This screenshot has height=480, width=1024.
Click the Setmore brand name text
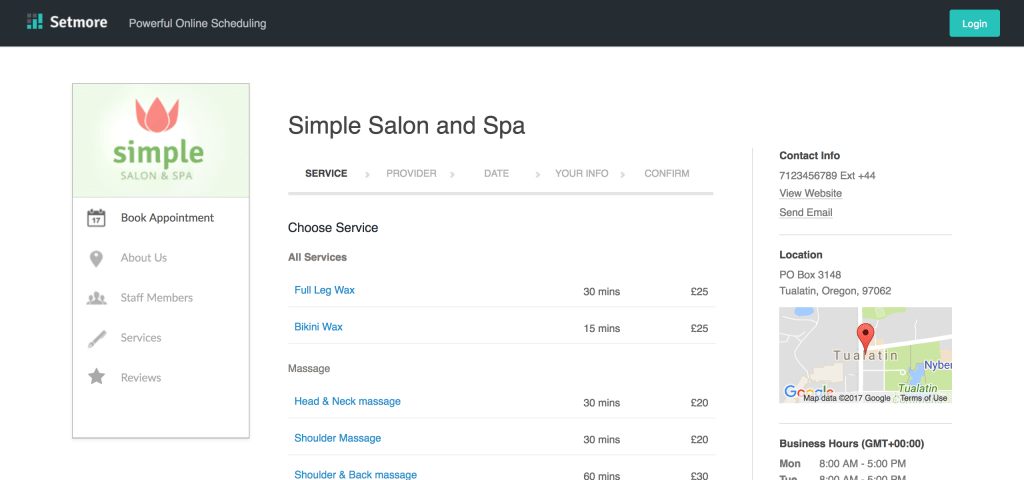(x=78, y=22)
